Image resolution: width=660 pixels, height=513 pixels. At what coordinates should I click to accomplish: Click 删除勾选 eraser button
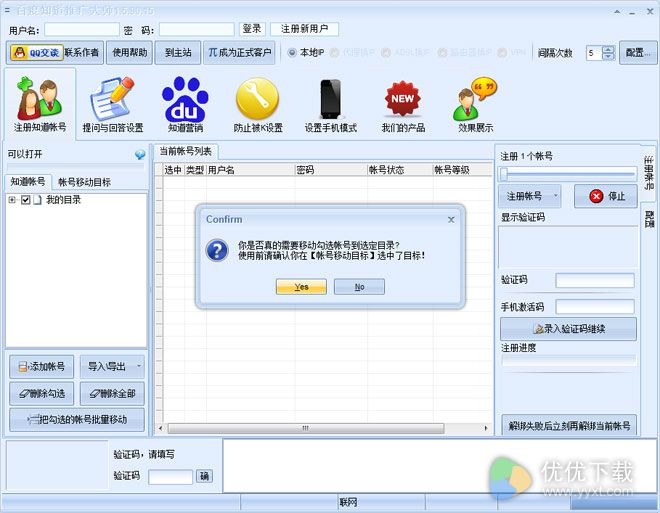click(41, 393)
